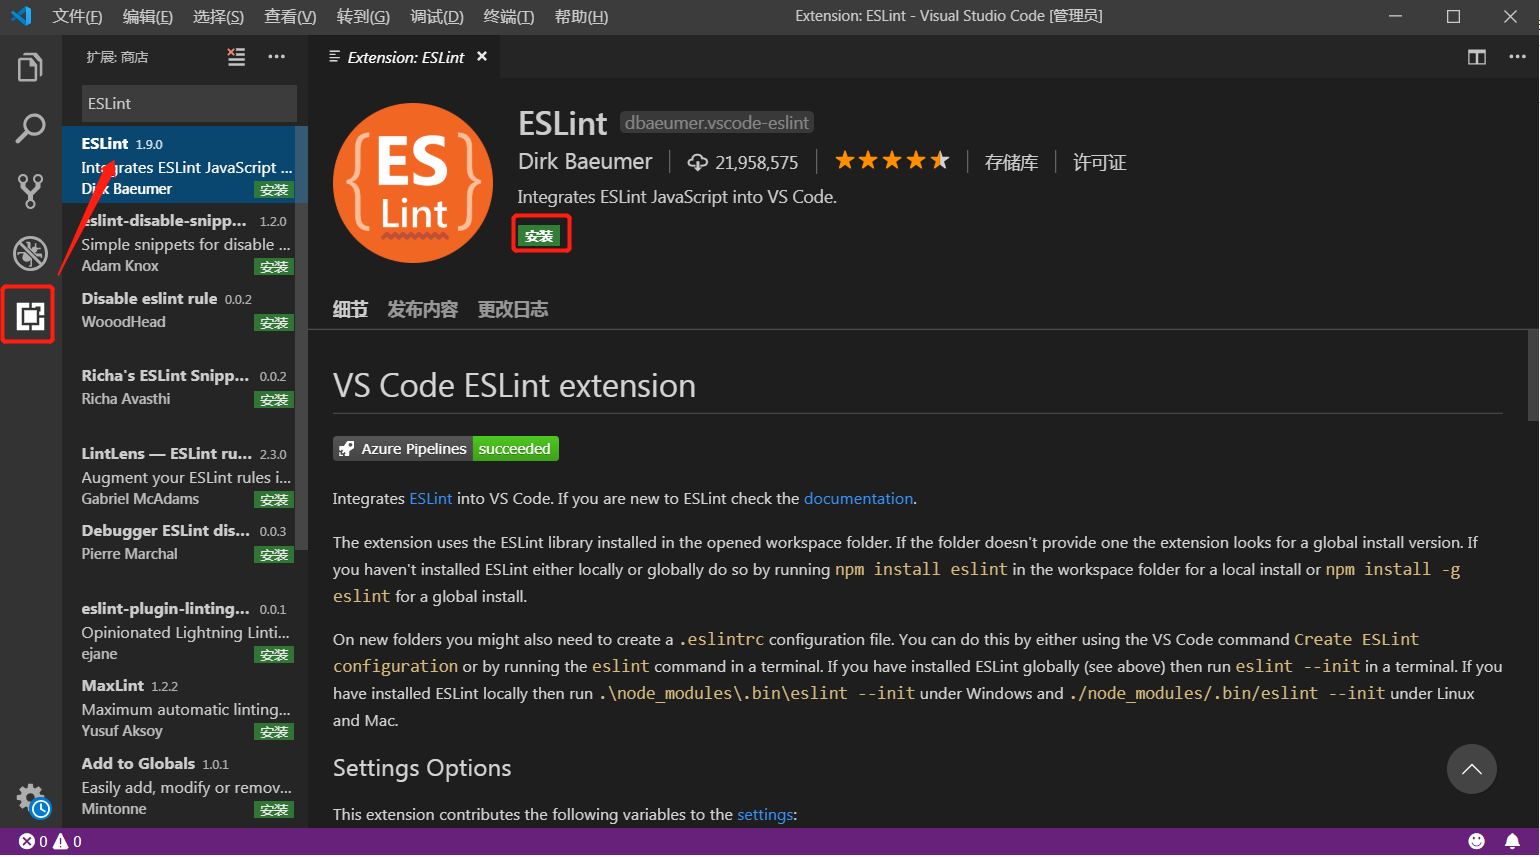Open the Source Control view
Image resolution: width=1540 pixels, height=857 pixels.
pos(30,191)
